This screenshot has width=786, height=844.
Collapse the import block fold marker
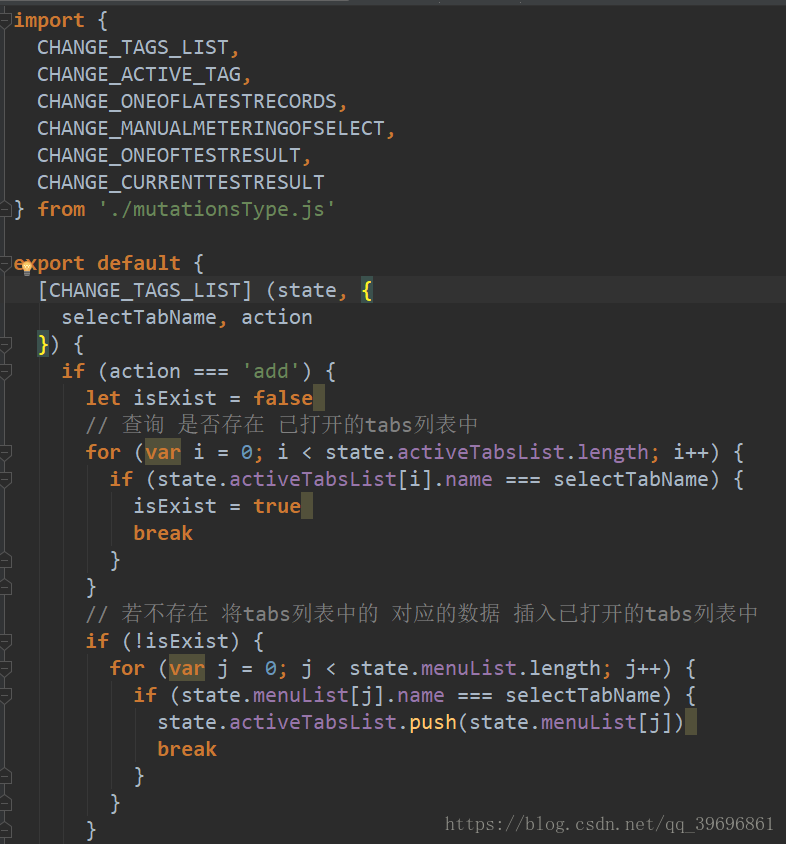tap(5, 21)
